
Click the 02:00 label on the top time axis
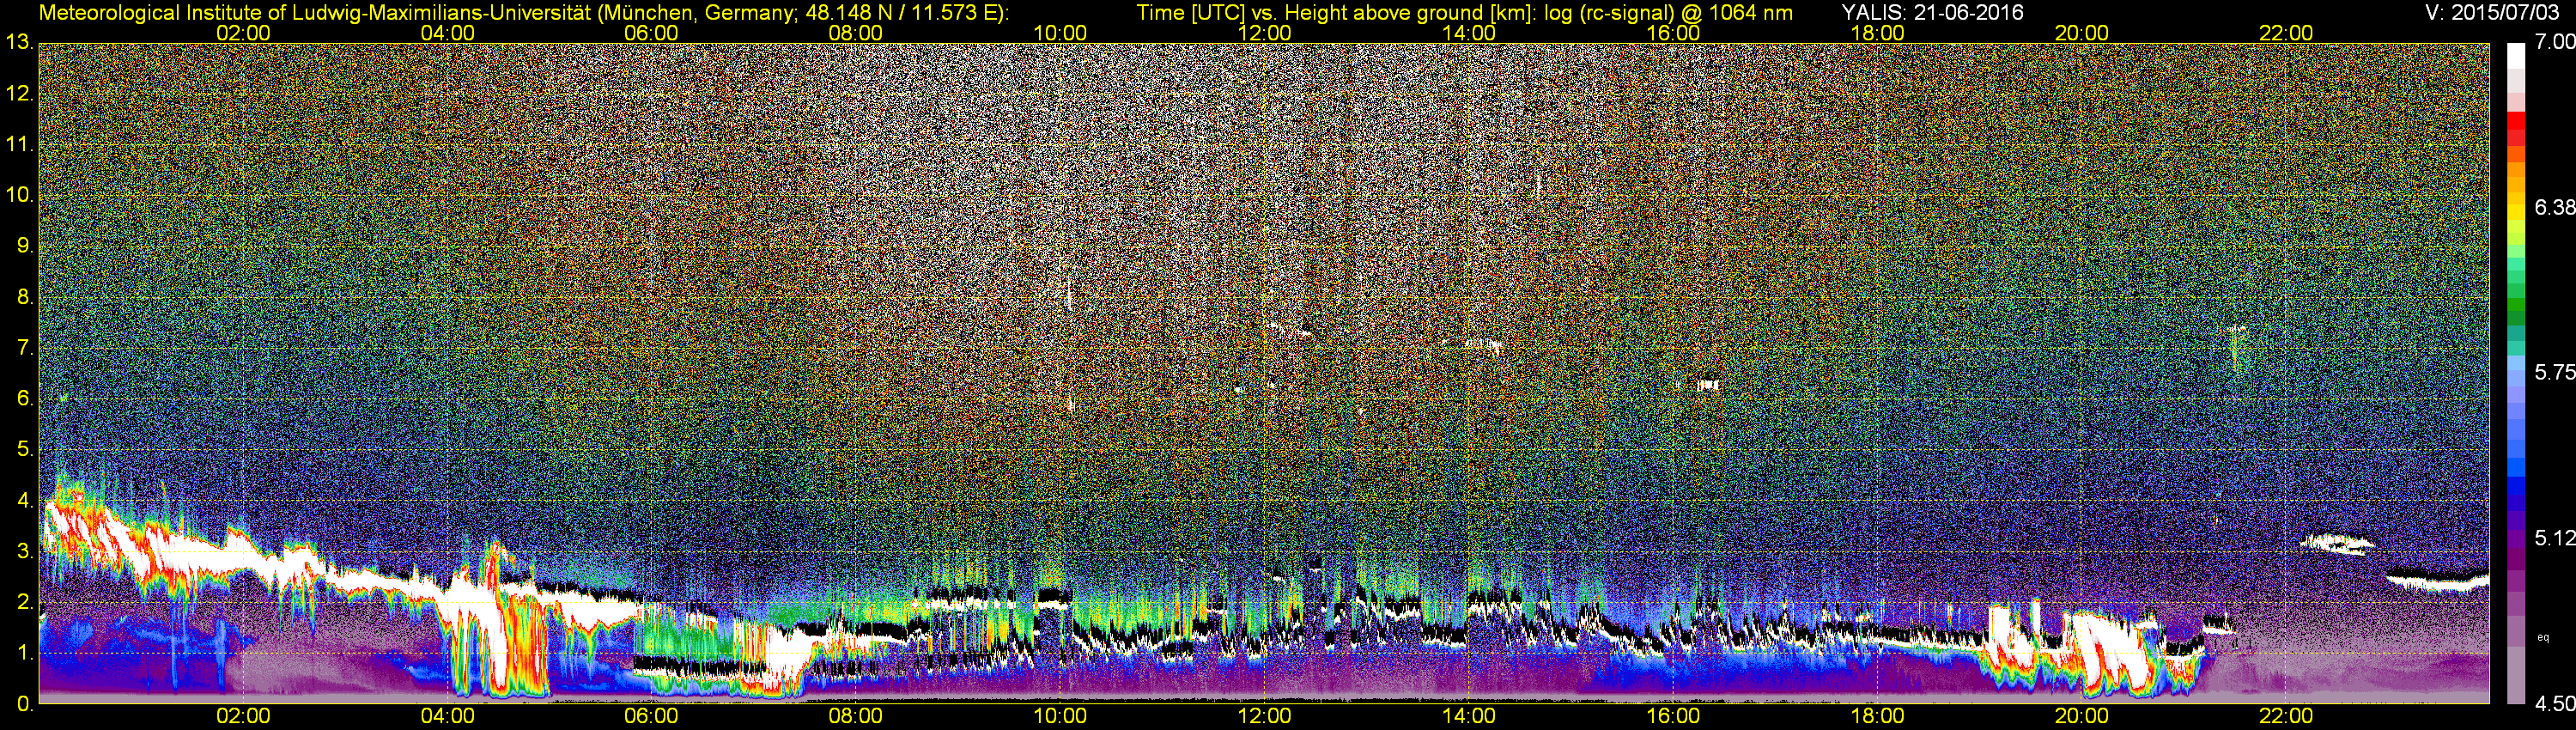243,33
